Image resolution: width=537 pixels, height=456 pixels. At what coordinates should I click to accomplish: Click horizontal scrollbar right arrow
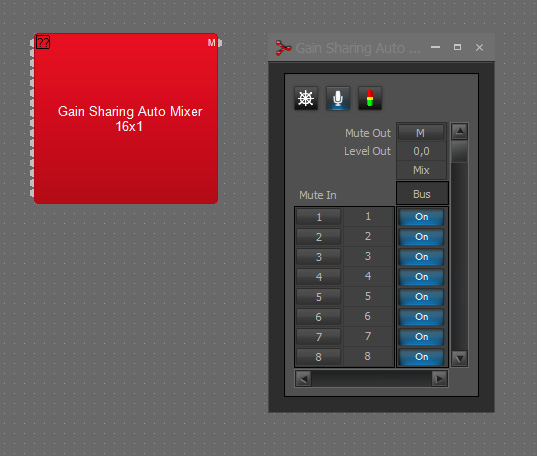(x=439, y=379)
